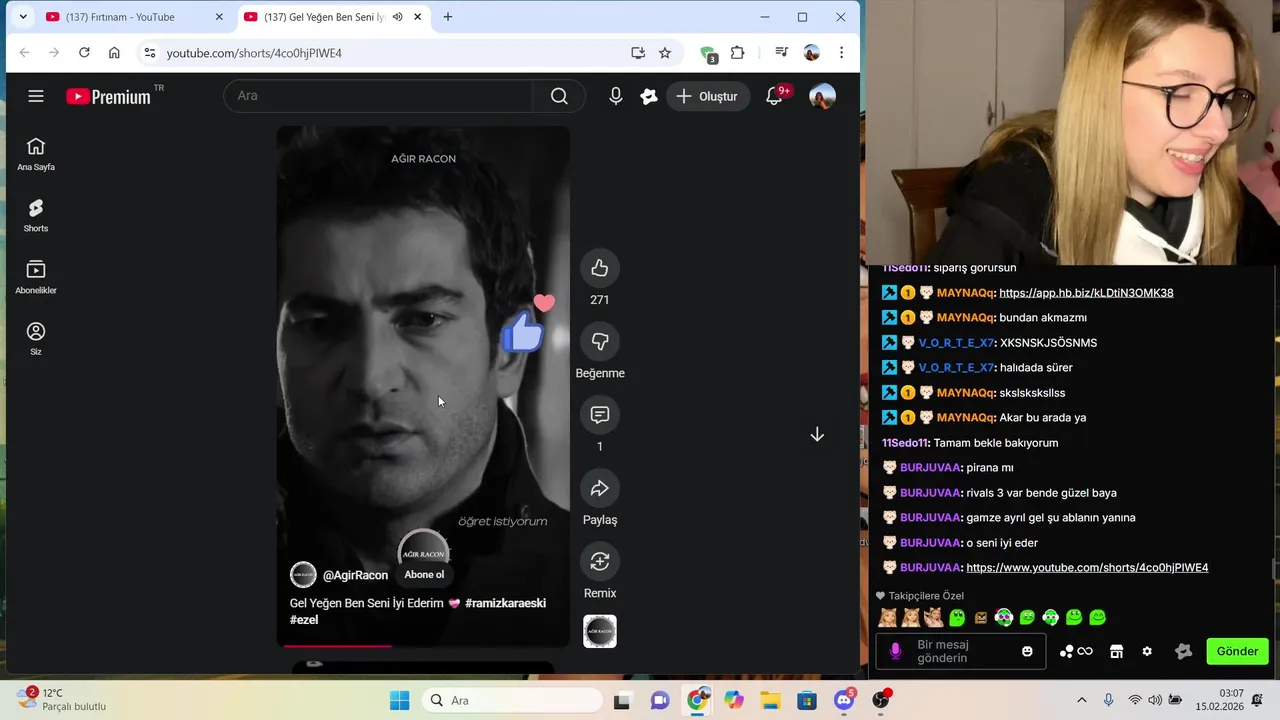The height and width of the screenshot is (720, 1280).
Task: Bookmark this page with the star
Action: [x=665, y=53]
